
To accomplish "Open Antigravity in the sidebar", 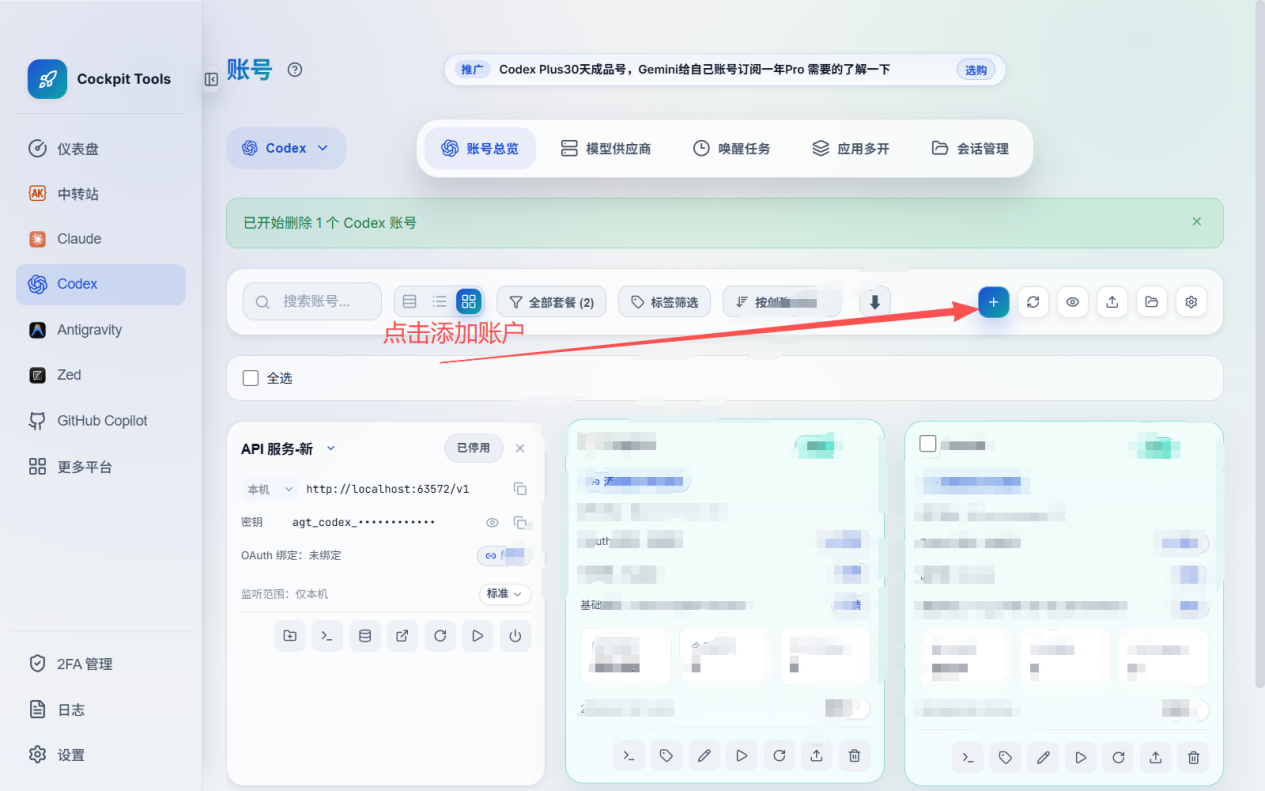I will pos(101,330).
